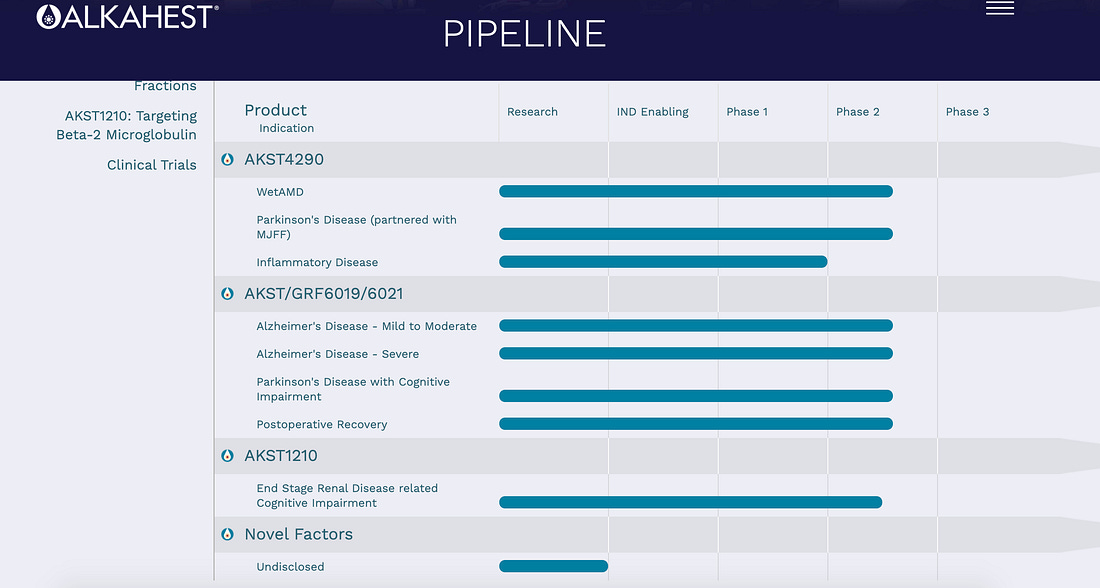The height and width of the screenshot is (588, 1100).
Task: Click the Product column header
Action: 276,109
